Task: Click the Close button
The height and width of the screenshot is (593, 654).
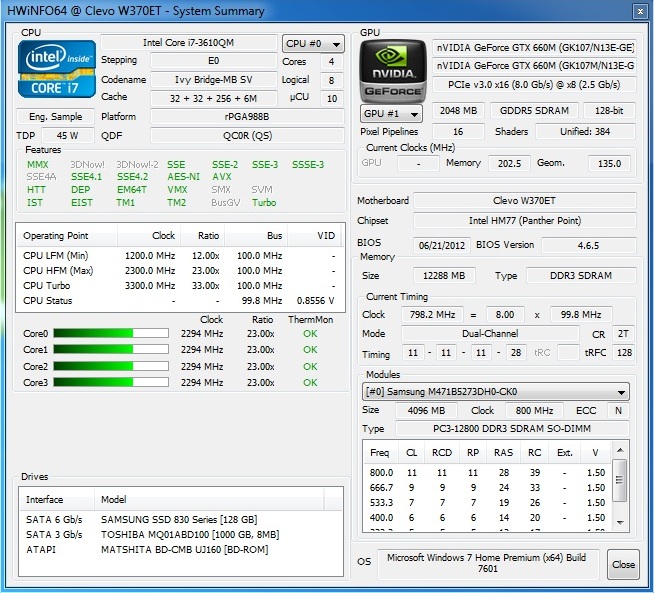Action: pos(623,564)
